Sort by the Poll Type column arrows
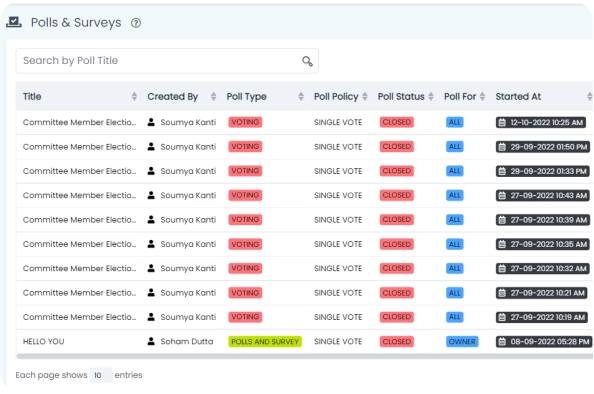Image resolution: width=594 pixels, height=394 pixels. (301, 96)
